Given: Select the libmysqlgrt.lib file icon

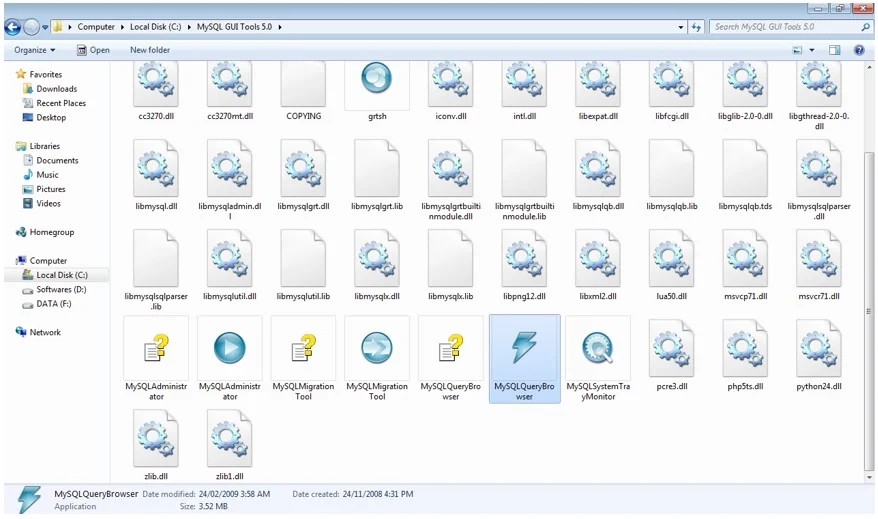Looking at the screenshot, I should click(x=377, y=168).
